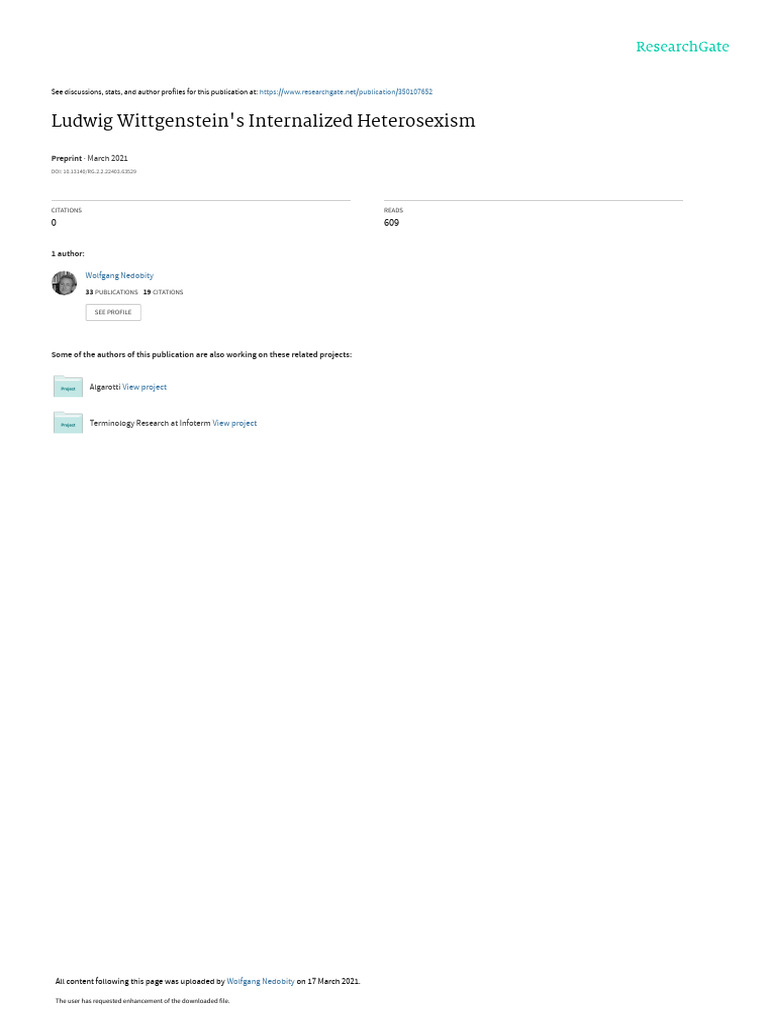Click the '1 author:' heading

pos(68,253)
